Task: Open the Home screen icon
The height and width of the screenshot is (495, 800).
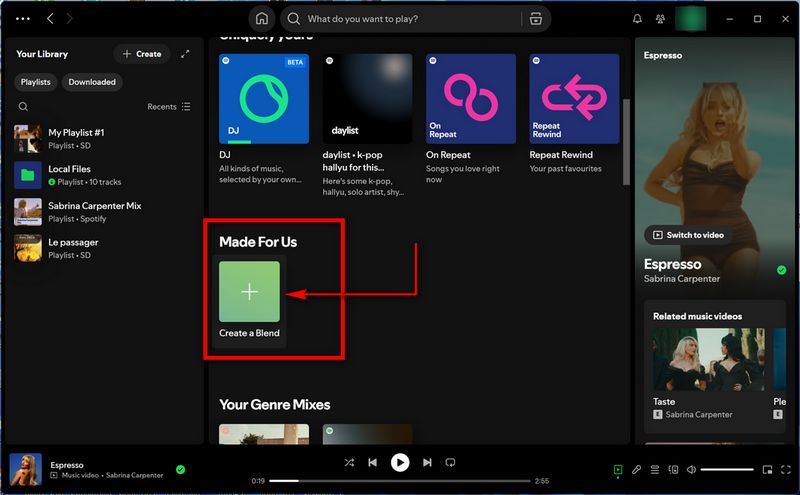Action: pos(262,19)
